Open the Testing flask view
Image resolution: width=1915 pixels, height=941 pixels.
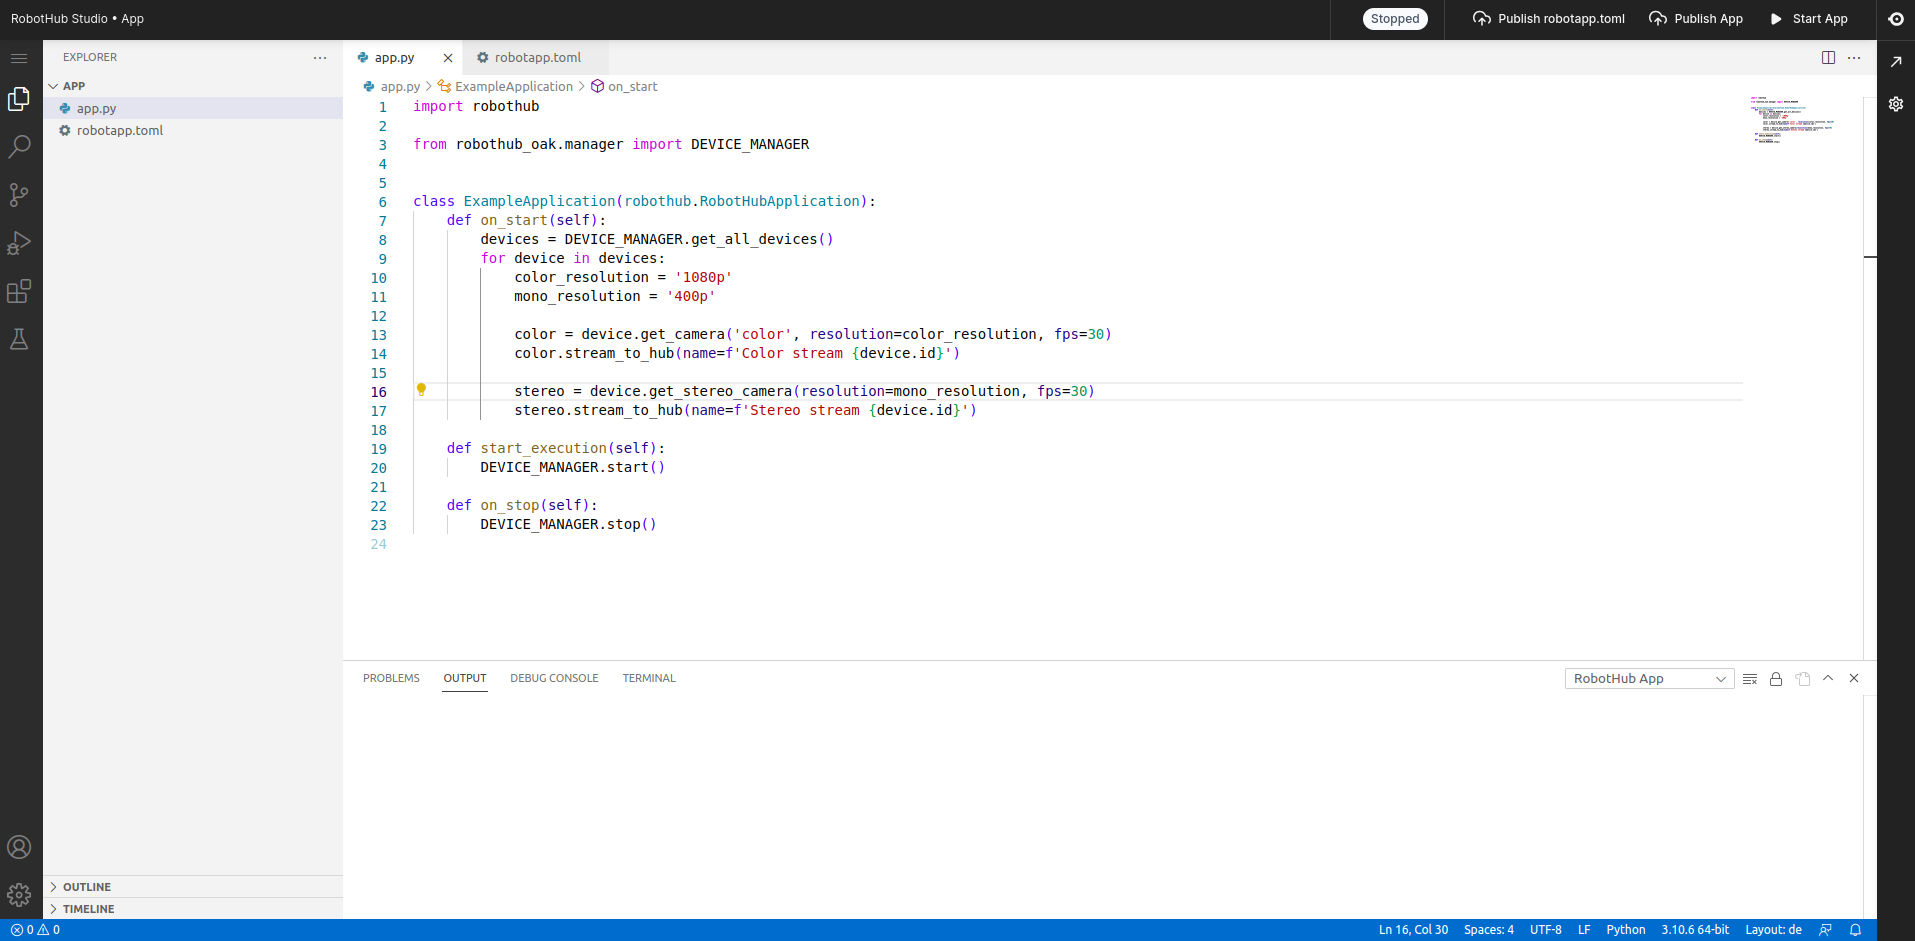19,339
